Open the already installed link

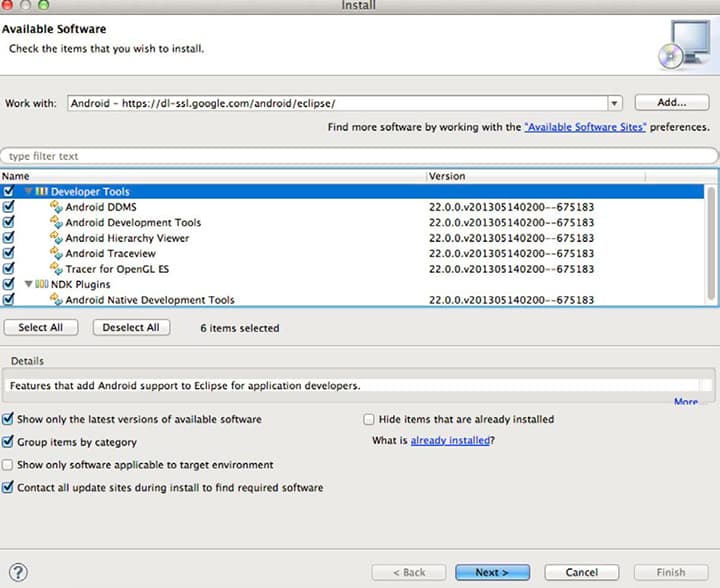(450, 441)
